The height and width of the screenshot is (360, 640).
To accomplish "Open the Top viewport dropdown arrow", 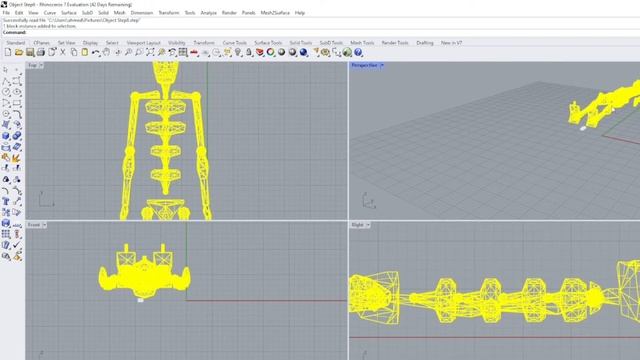I will point(41,65).
